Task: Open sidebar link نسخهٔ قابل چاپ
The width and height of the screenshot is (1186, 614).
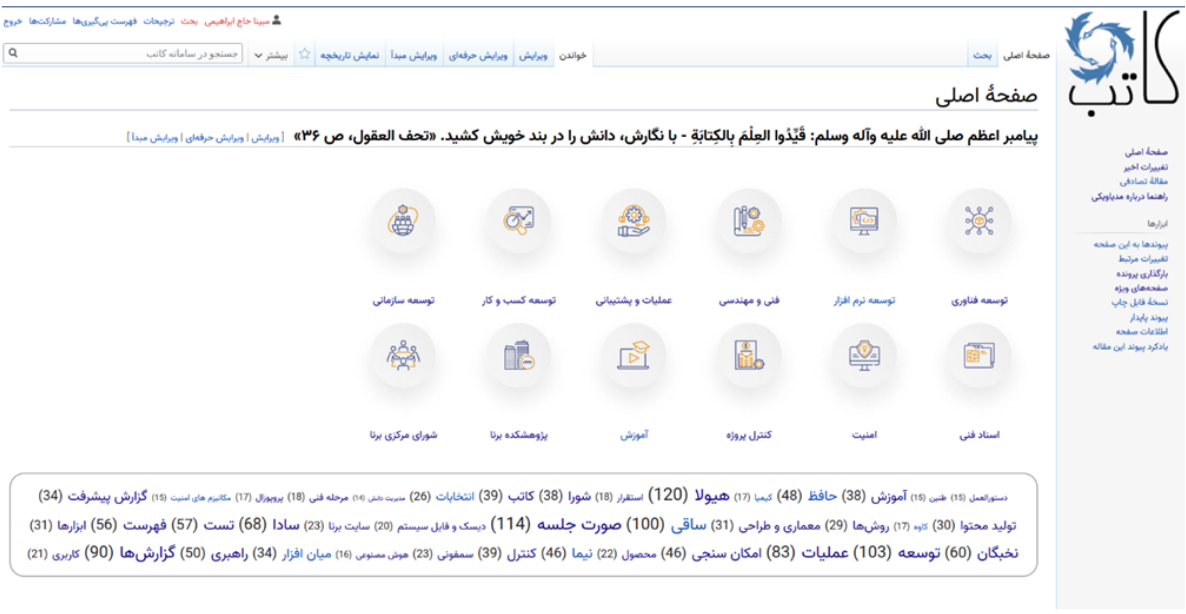Action: pos(1140,302)
